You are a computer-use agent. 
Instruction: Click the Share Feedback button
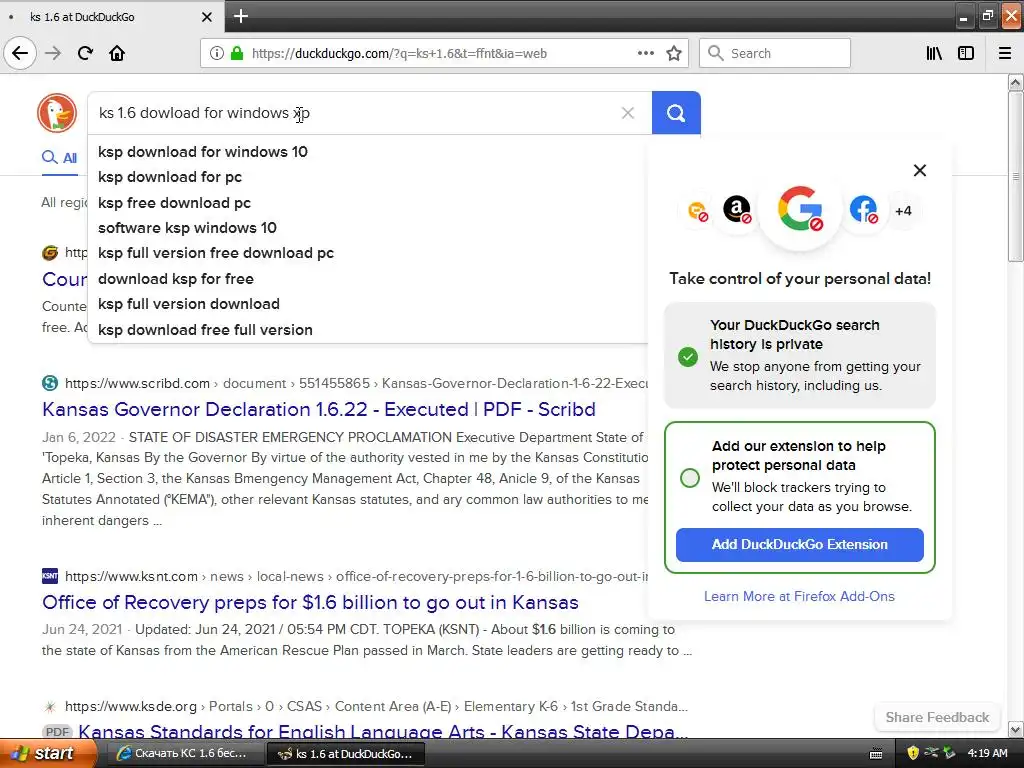937,717
